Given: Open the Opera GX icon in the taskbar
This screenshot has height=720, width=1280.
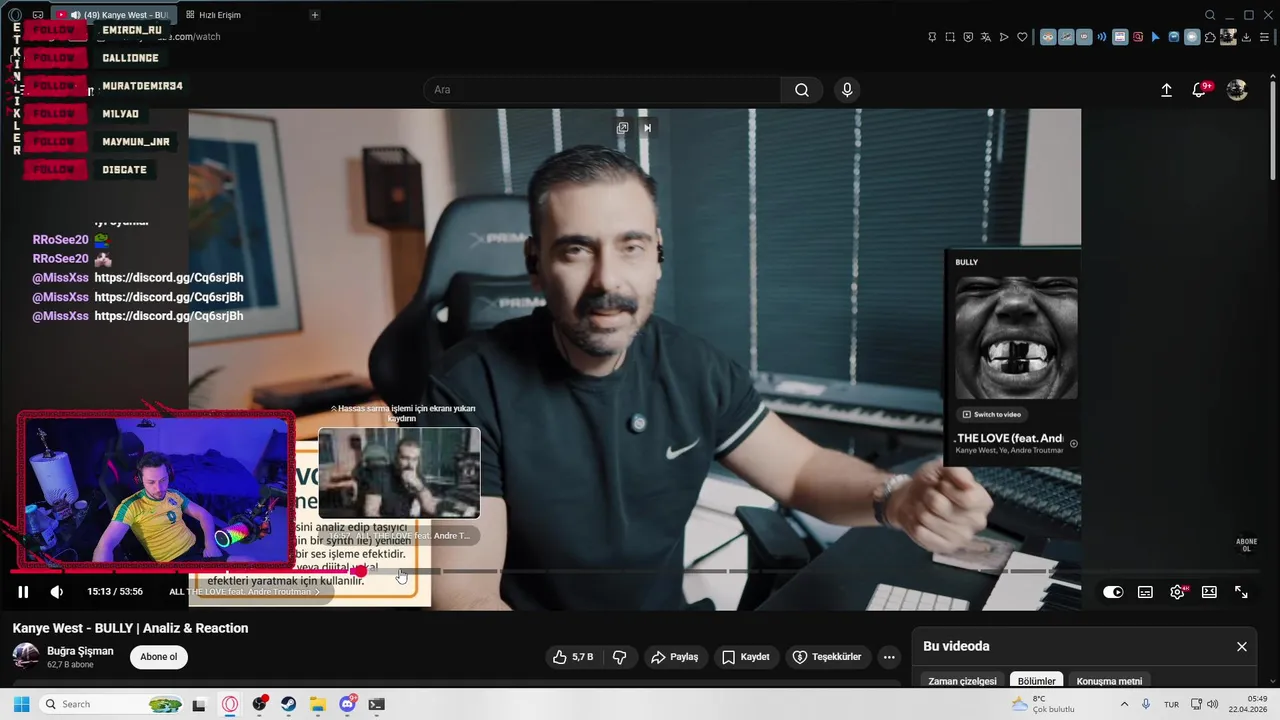Looking at the screenshot, I should pos(230,704).
